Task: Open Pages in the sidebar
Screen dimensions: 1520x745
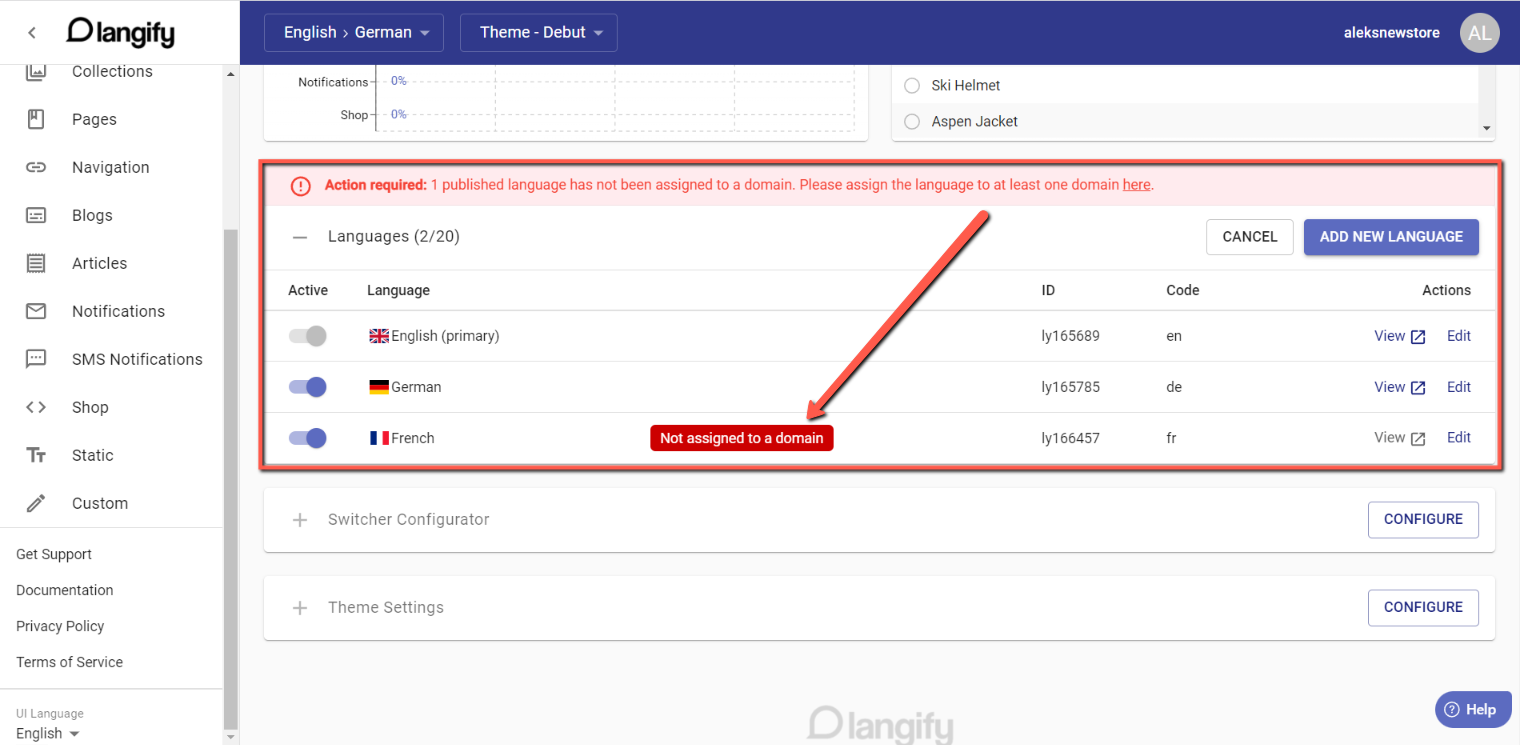Action: click(94, 119)
